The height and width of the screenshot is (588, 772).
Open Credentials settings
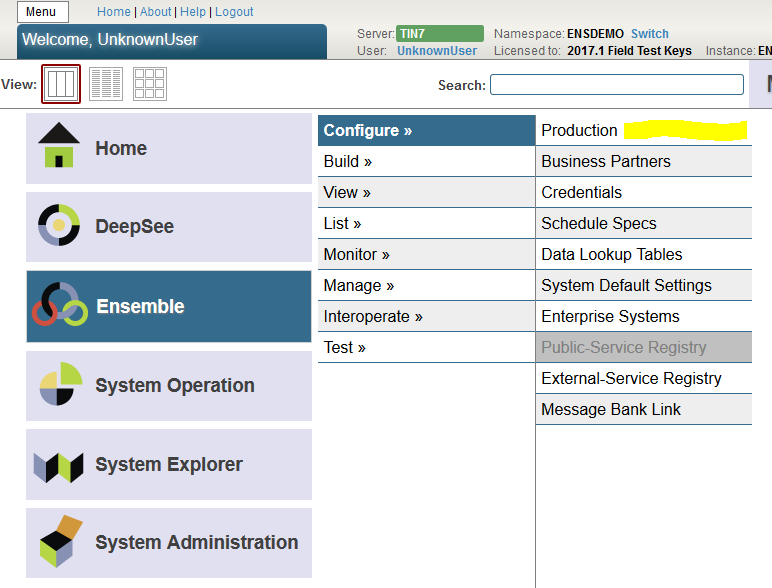point(644,193)
